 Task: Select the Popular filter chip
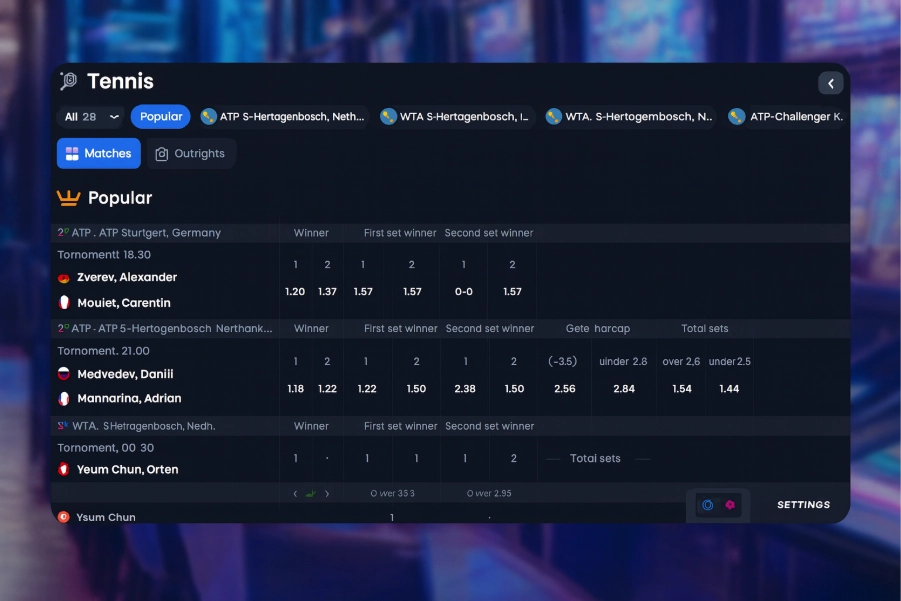pyautogui.click(x=160, y=116)
